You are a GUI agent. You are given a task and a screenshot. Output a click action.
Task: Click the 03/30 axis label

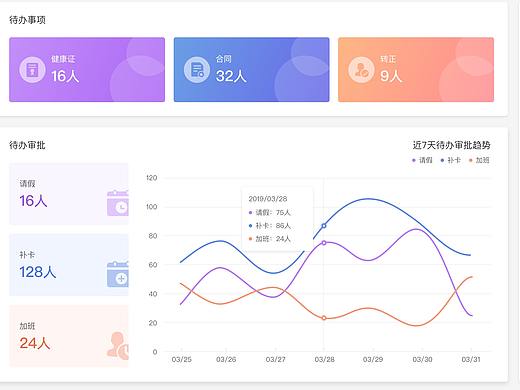pyautogui.click(x=422, y=359)
